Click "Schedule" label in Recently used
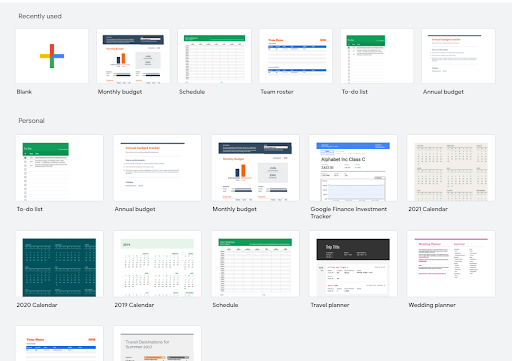 coord(192,92)
